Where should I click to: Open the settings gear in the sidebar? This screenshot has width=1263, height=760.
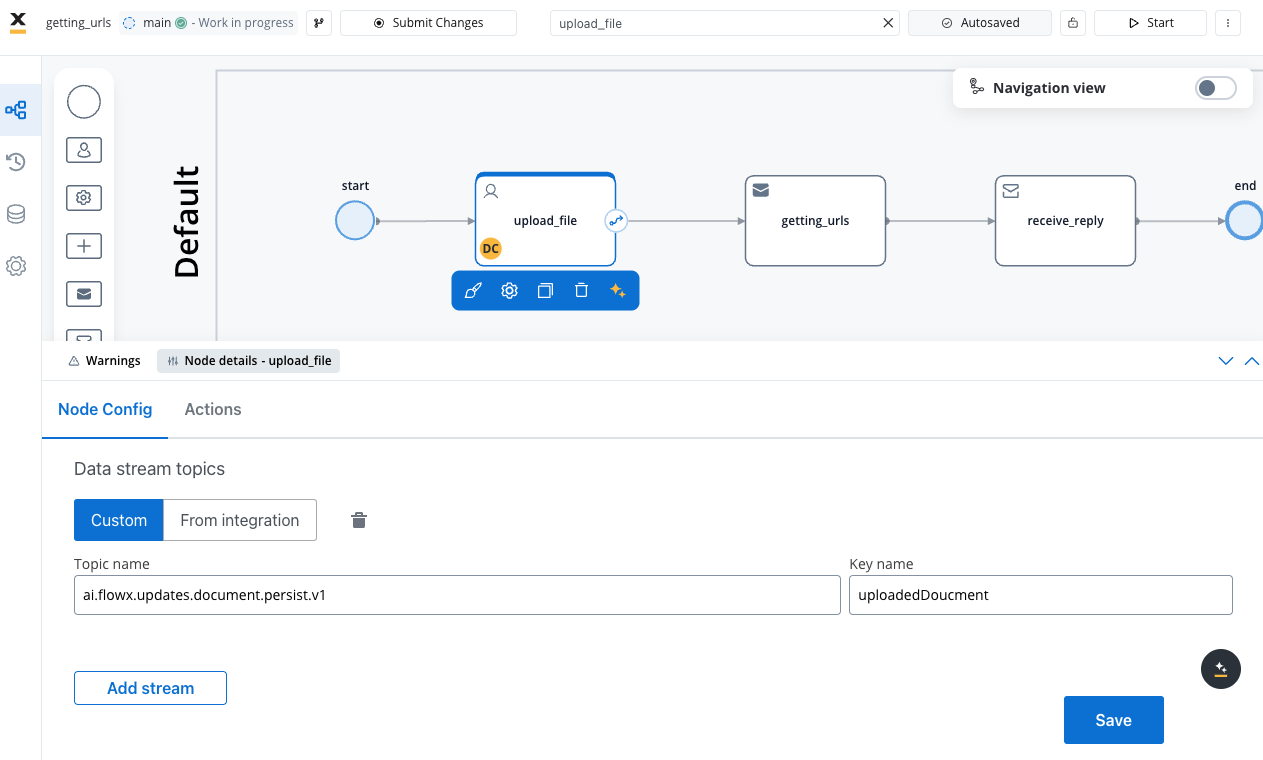point(16,266)
